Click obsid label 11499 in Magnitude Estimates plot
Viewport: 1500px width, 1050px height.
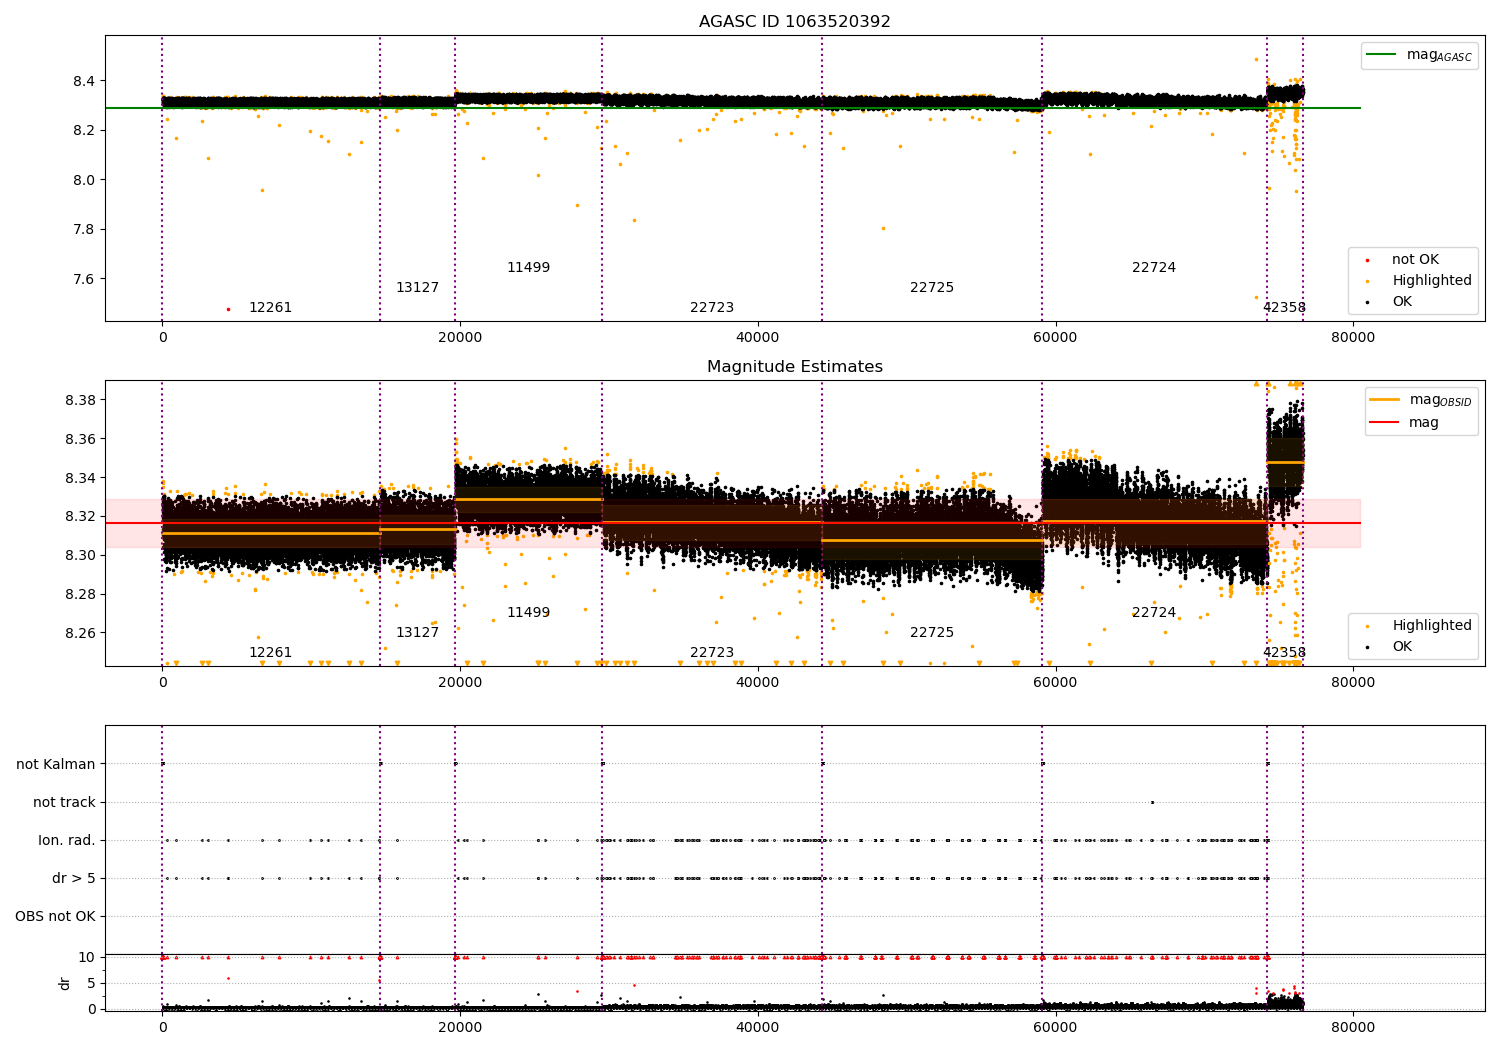pyautogui.click(x=528, y=613)
